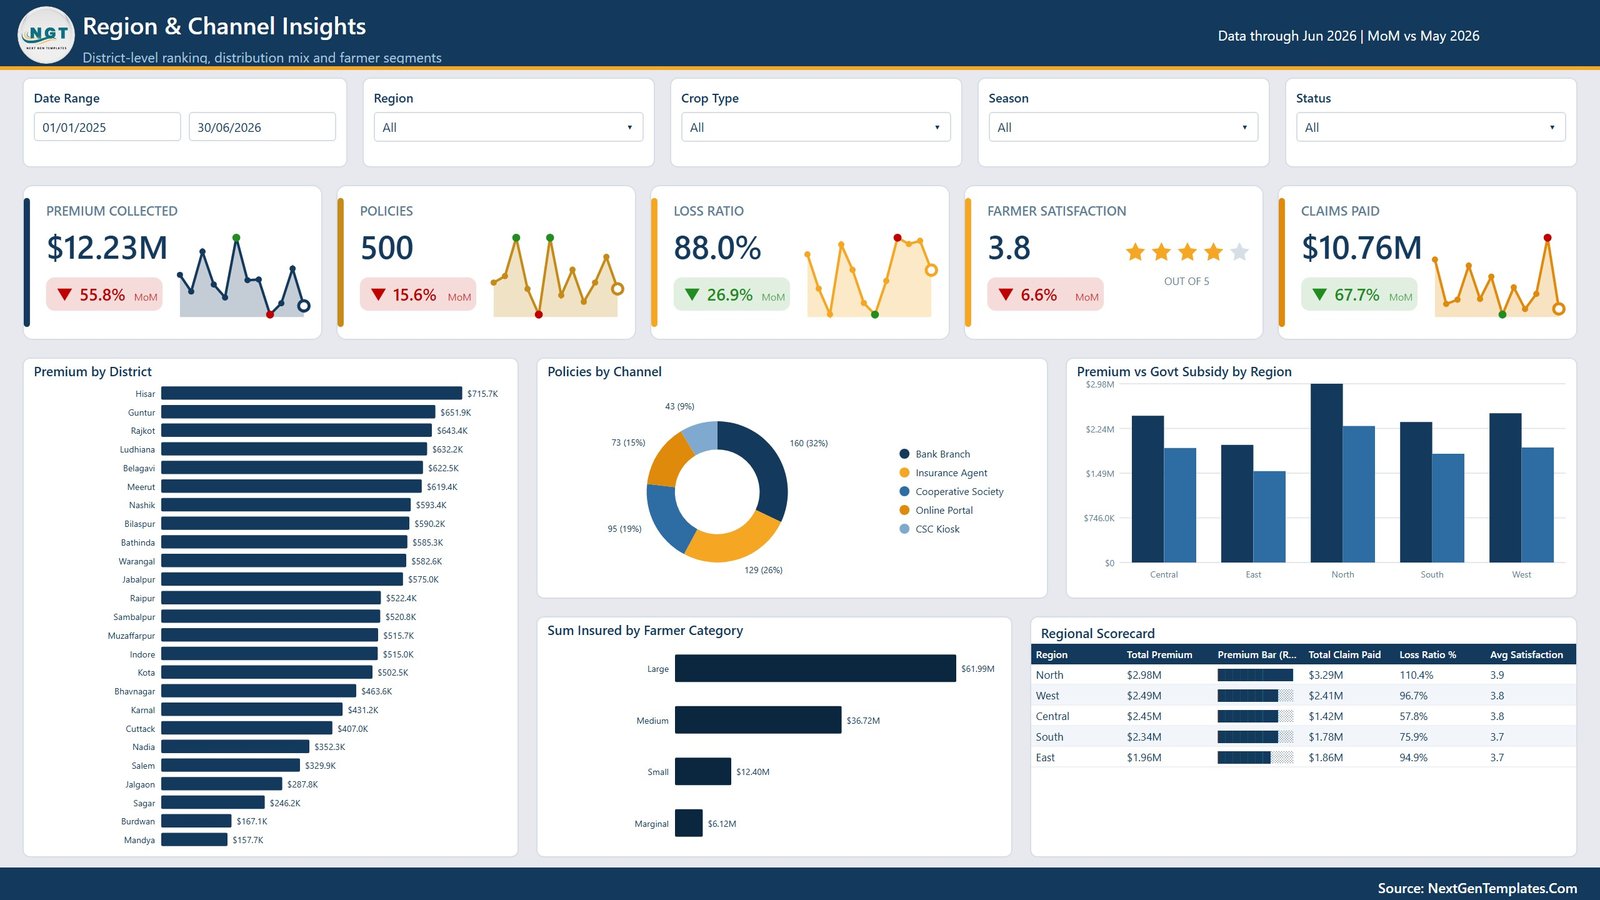Click the Policies sparkline chart

pyautogui.click(x=557, y=276)
